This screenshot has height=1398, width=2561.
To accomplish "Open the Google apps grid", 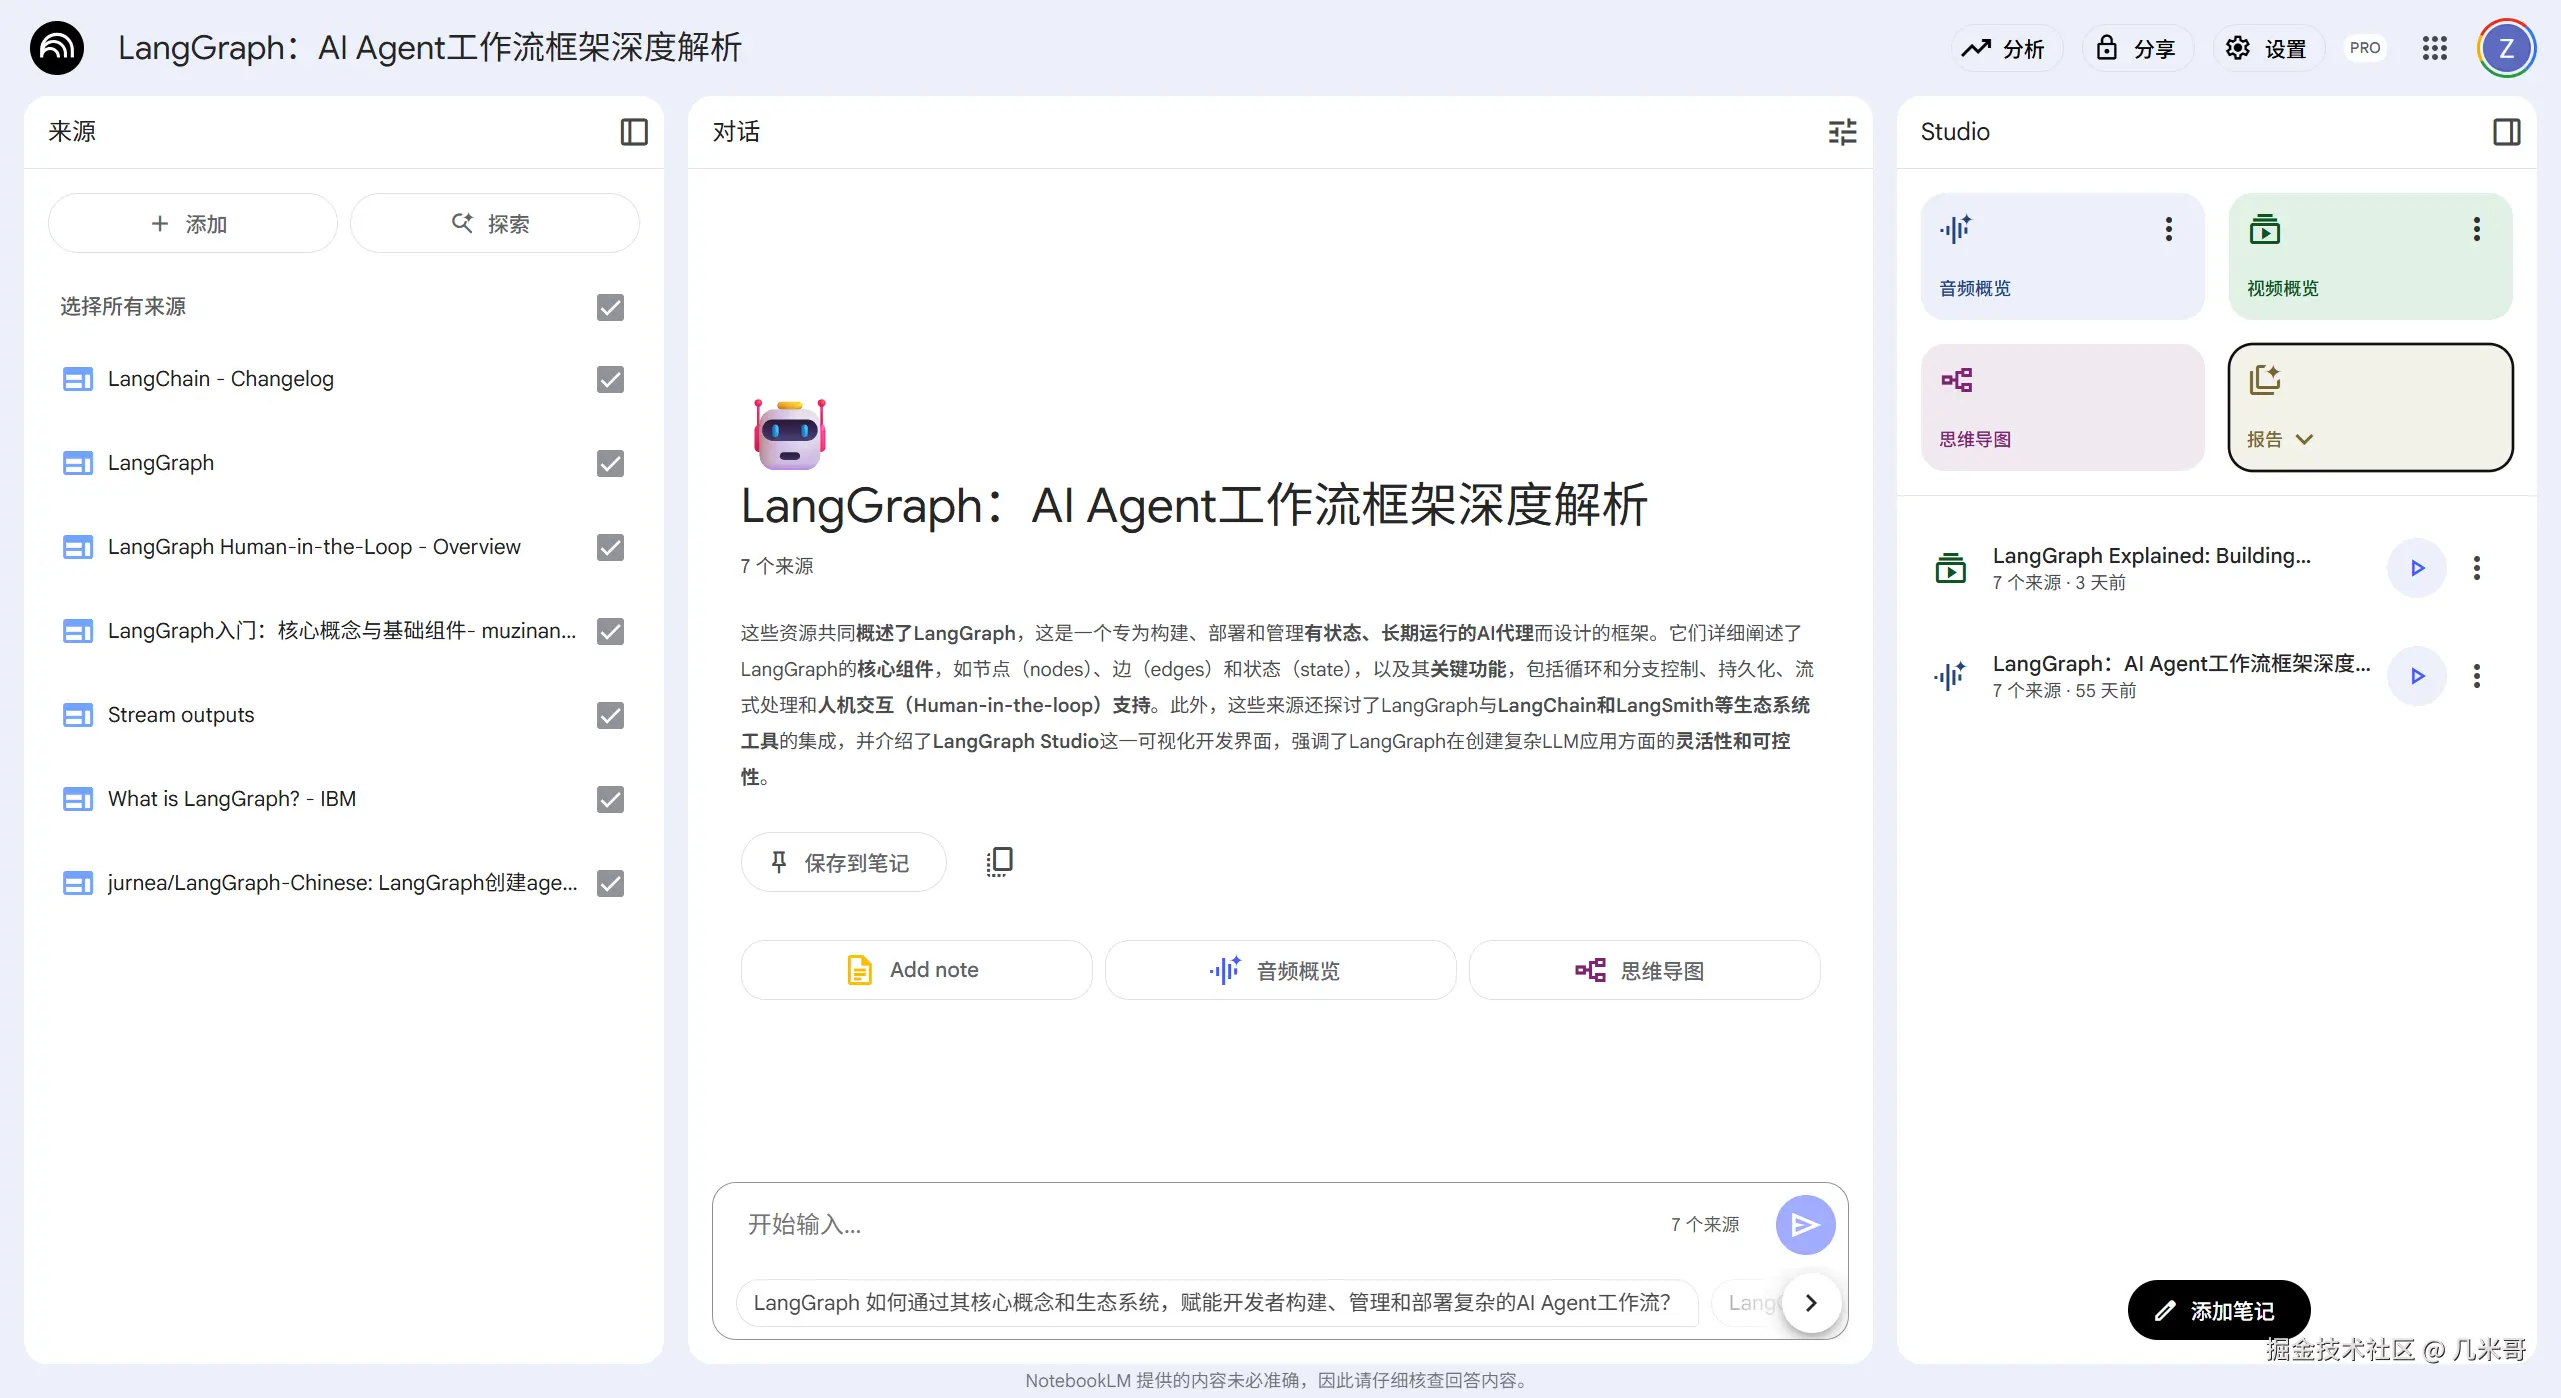I will [2435, 47].
